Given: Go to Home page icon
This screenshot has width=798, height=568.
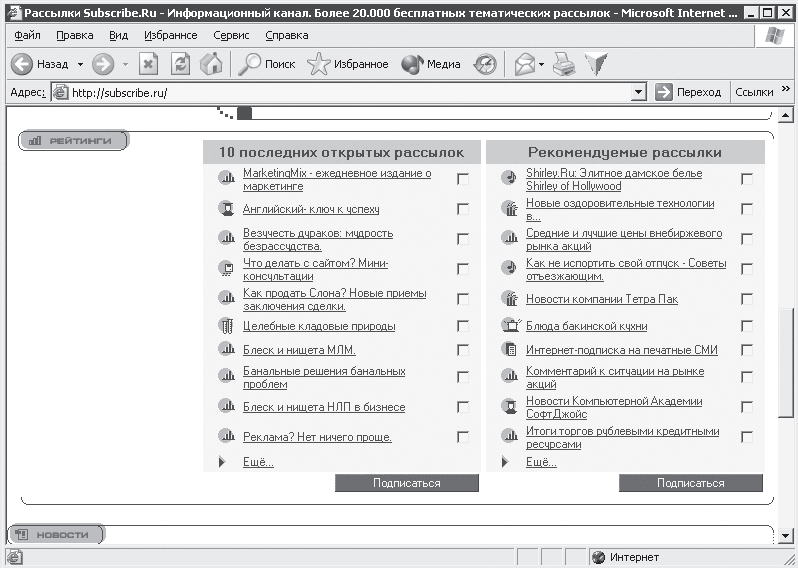Looking at the screenshot, I should click(211, 64).
